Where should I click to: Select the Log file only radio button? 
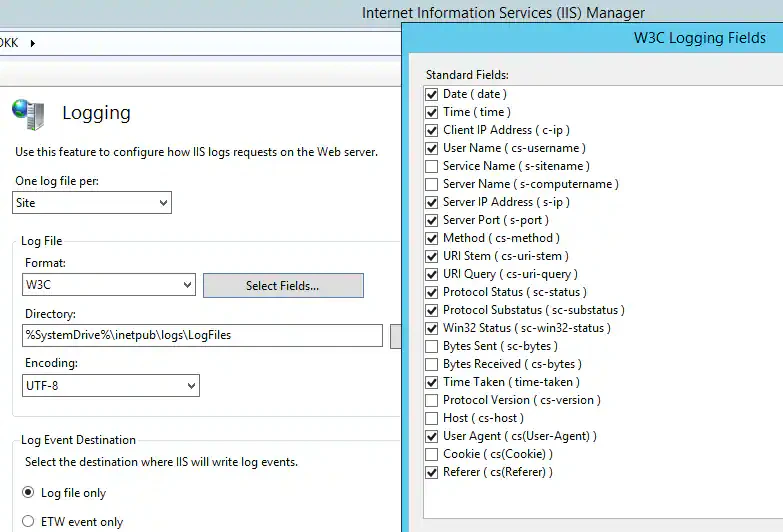[28, 493]
